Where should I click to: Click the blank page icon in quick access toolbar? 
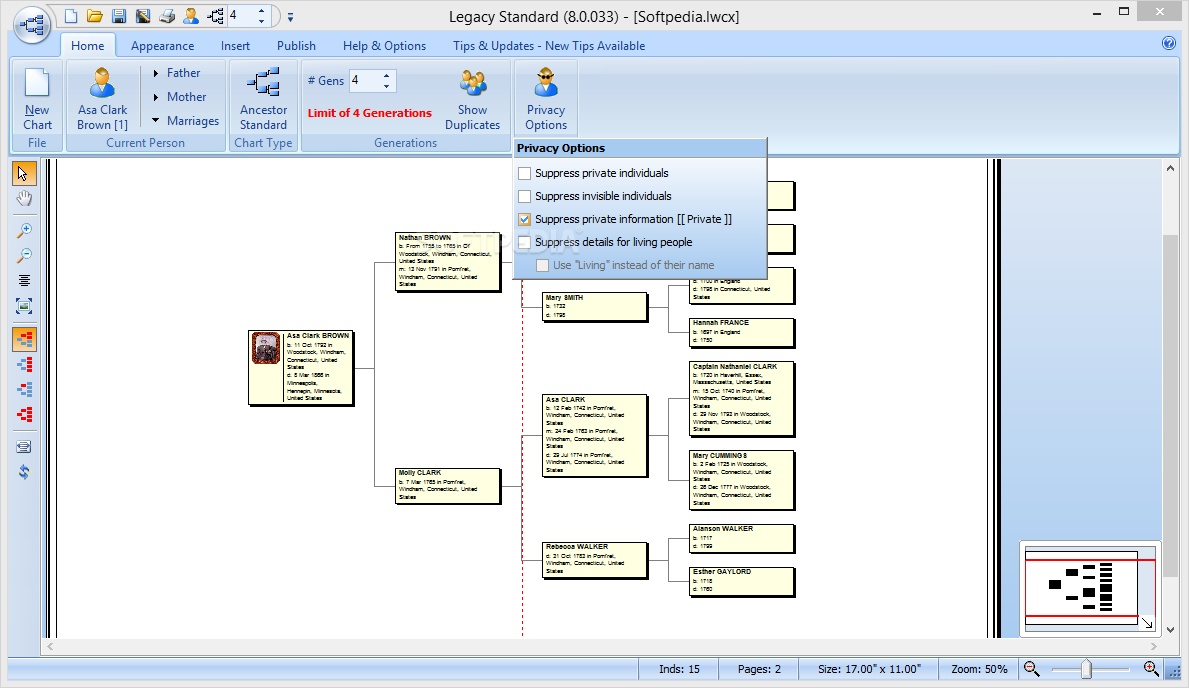tap(71, 15)
